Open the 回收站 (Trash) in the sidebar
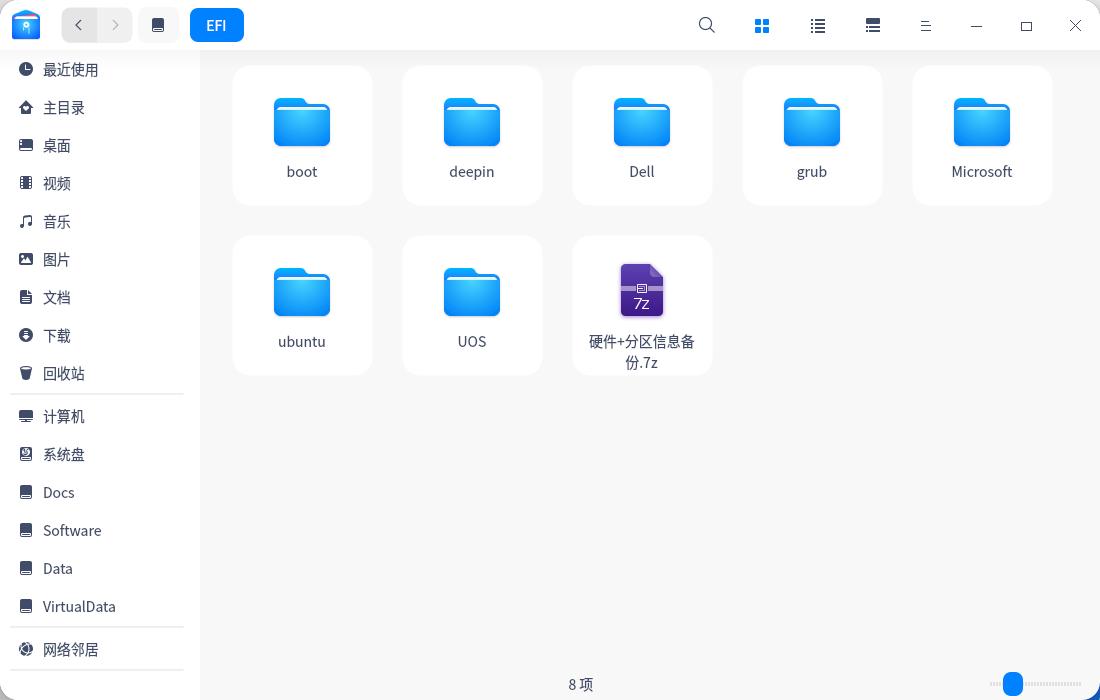The image size is (1100, 700). click(x=64, y=373)
